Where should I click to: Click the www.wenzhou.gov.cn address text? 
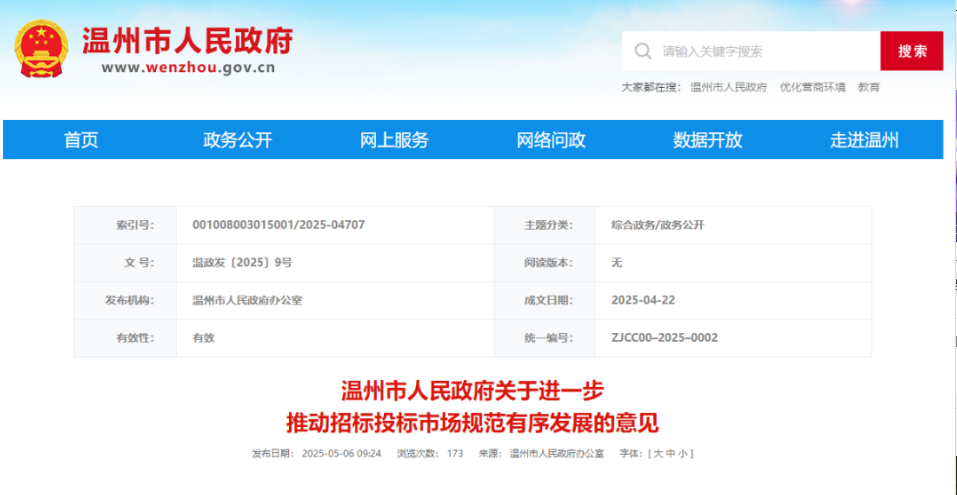[188, 69]
